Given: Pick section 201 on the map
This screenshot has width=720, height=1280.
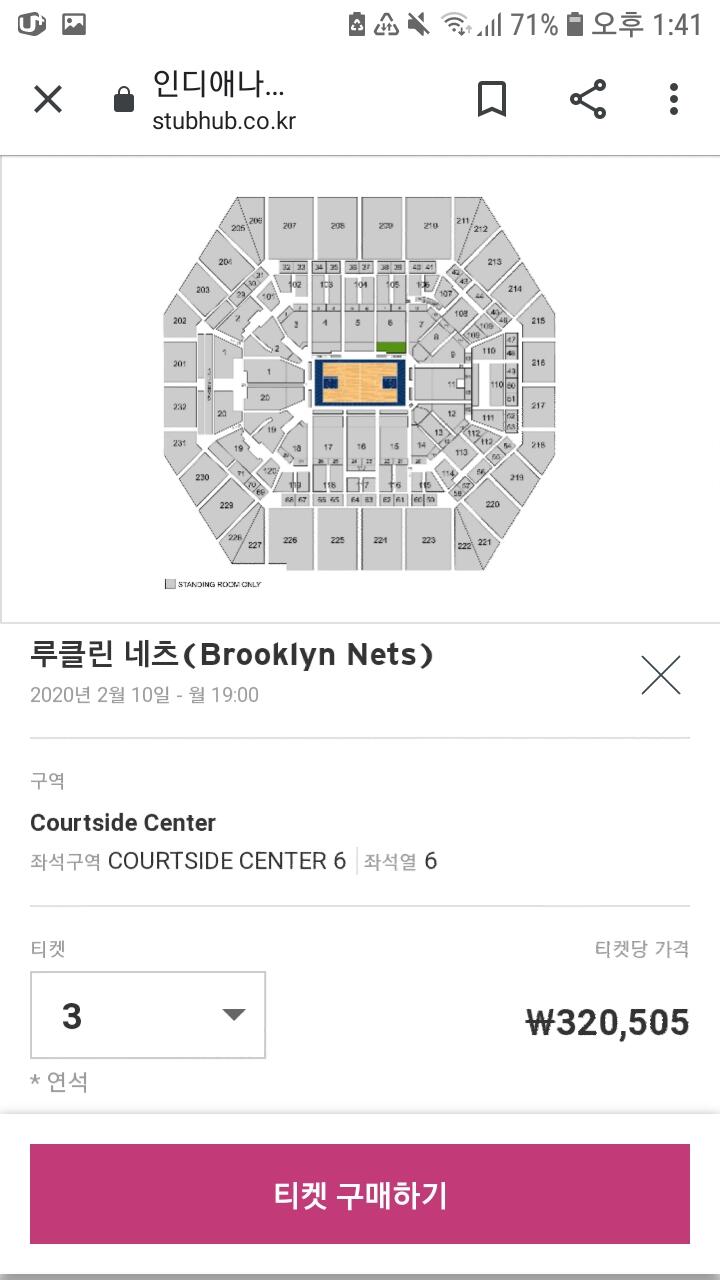Looking at the screenshot, I should 180,364.
